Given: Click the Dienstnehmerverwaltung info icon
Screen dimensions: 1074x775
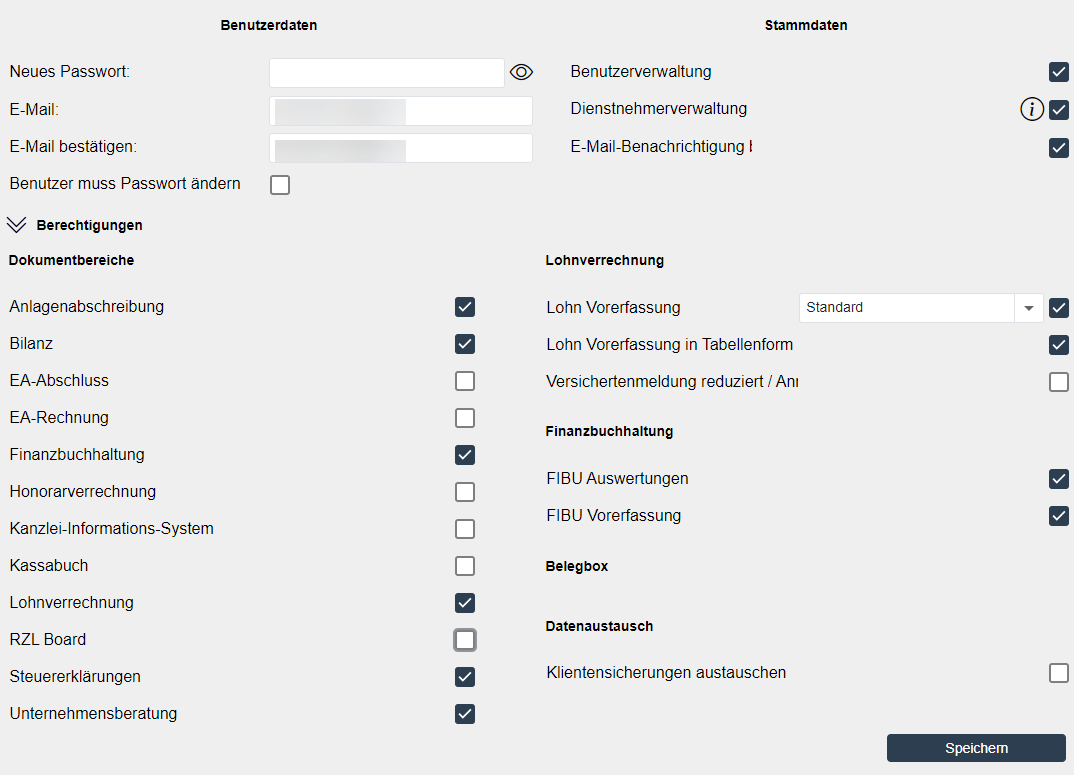Looking at the screenshot, I should coord(1032,110).
